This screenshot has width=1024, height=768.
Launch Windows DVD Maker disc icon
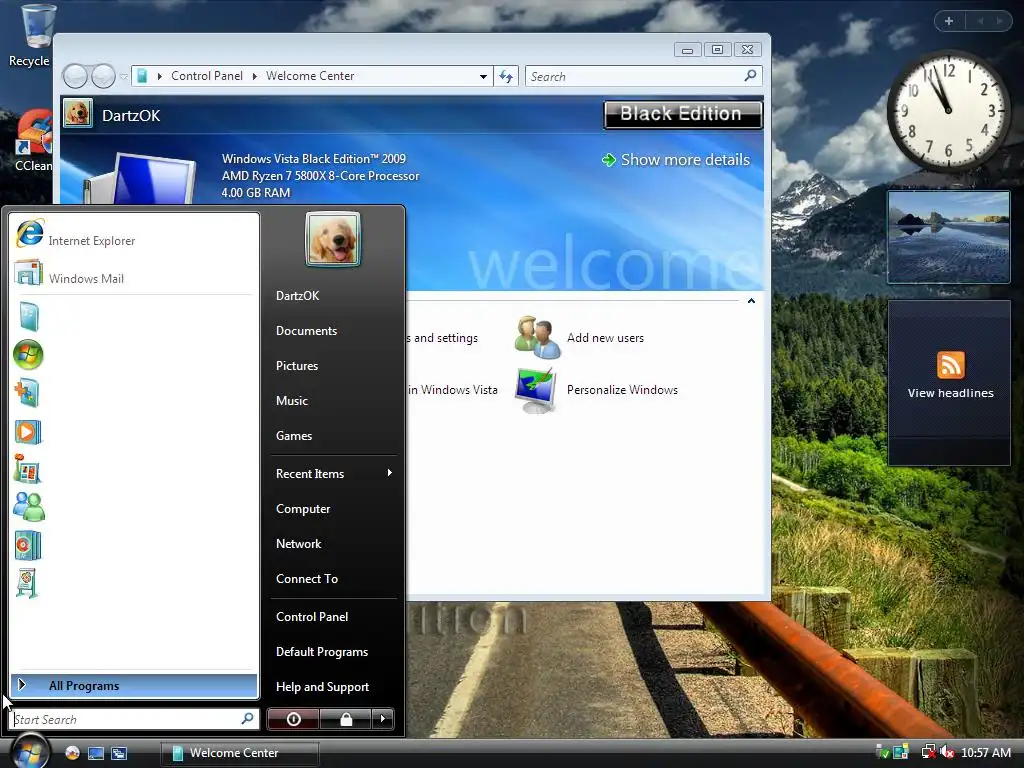tap(28, 545)
